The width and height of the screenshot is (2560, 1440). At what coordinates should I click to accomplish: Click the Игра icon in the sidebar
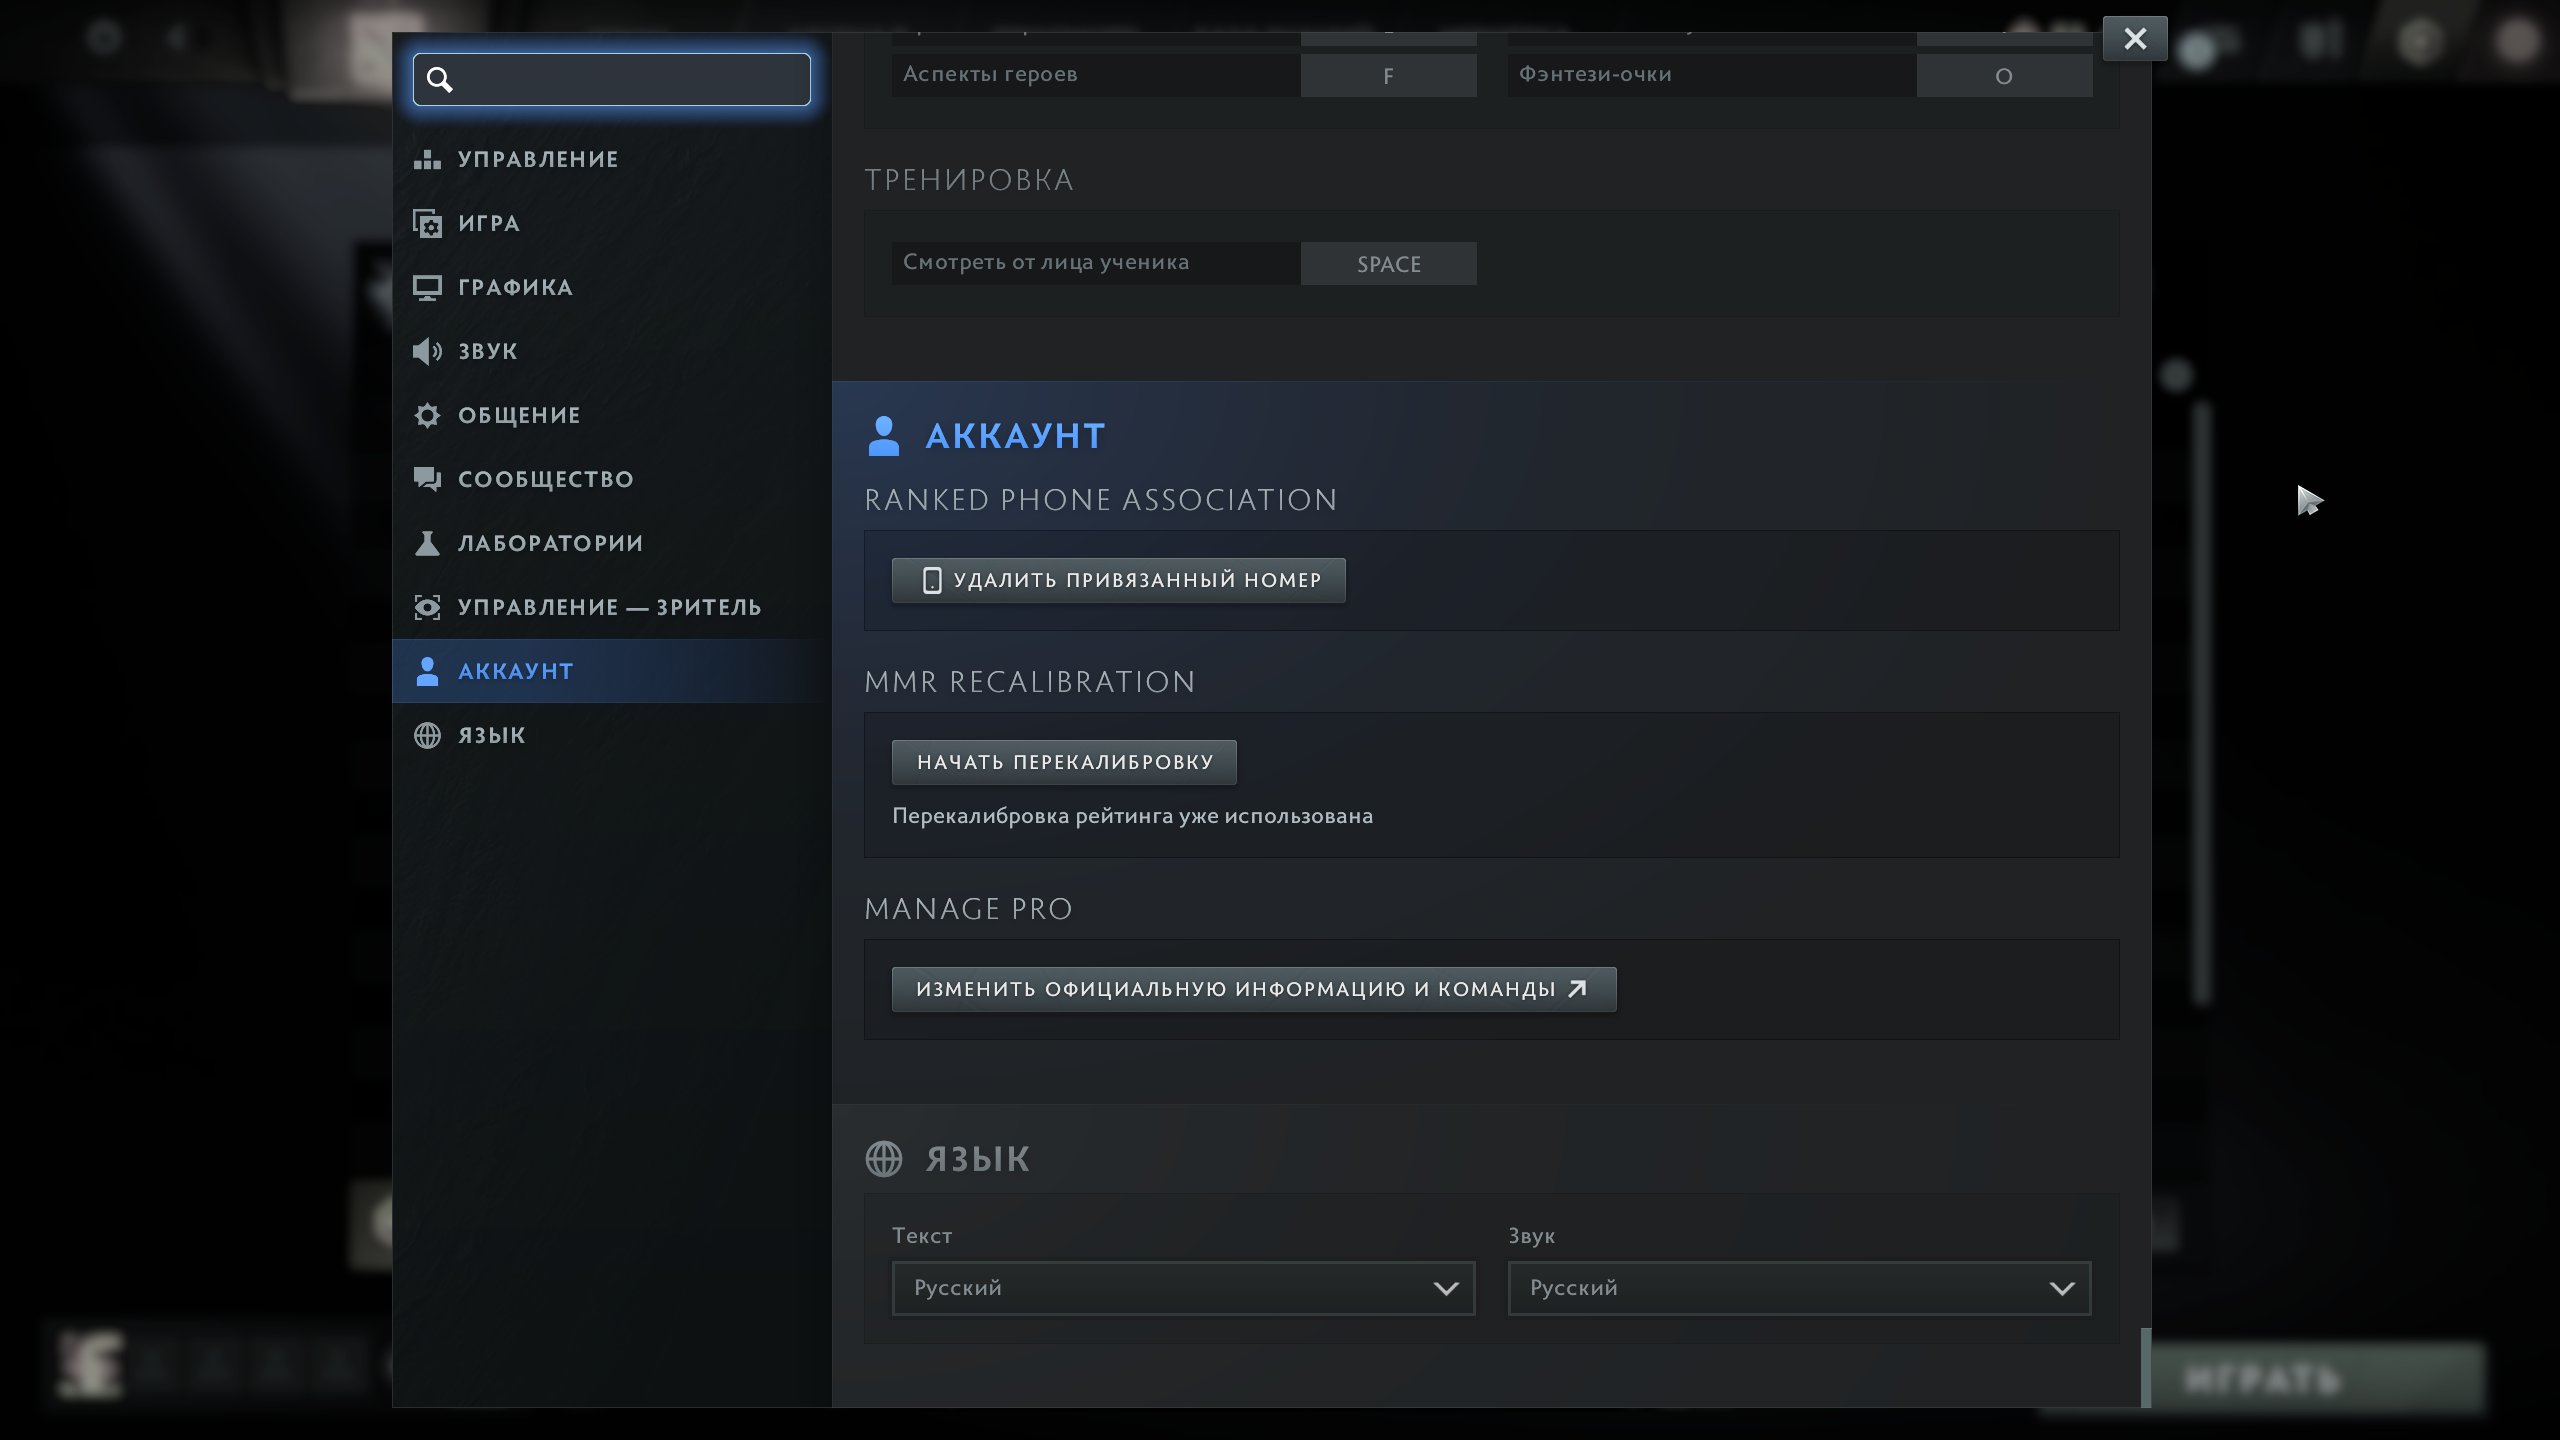427,223
